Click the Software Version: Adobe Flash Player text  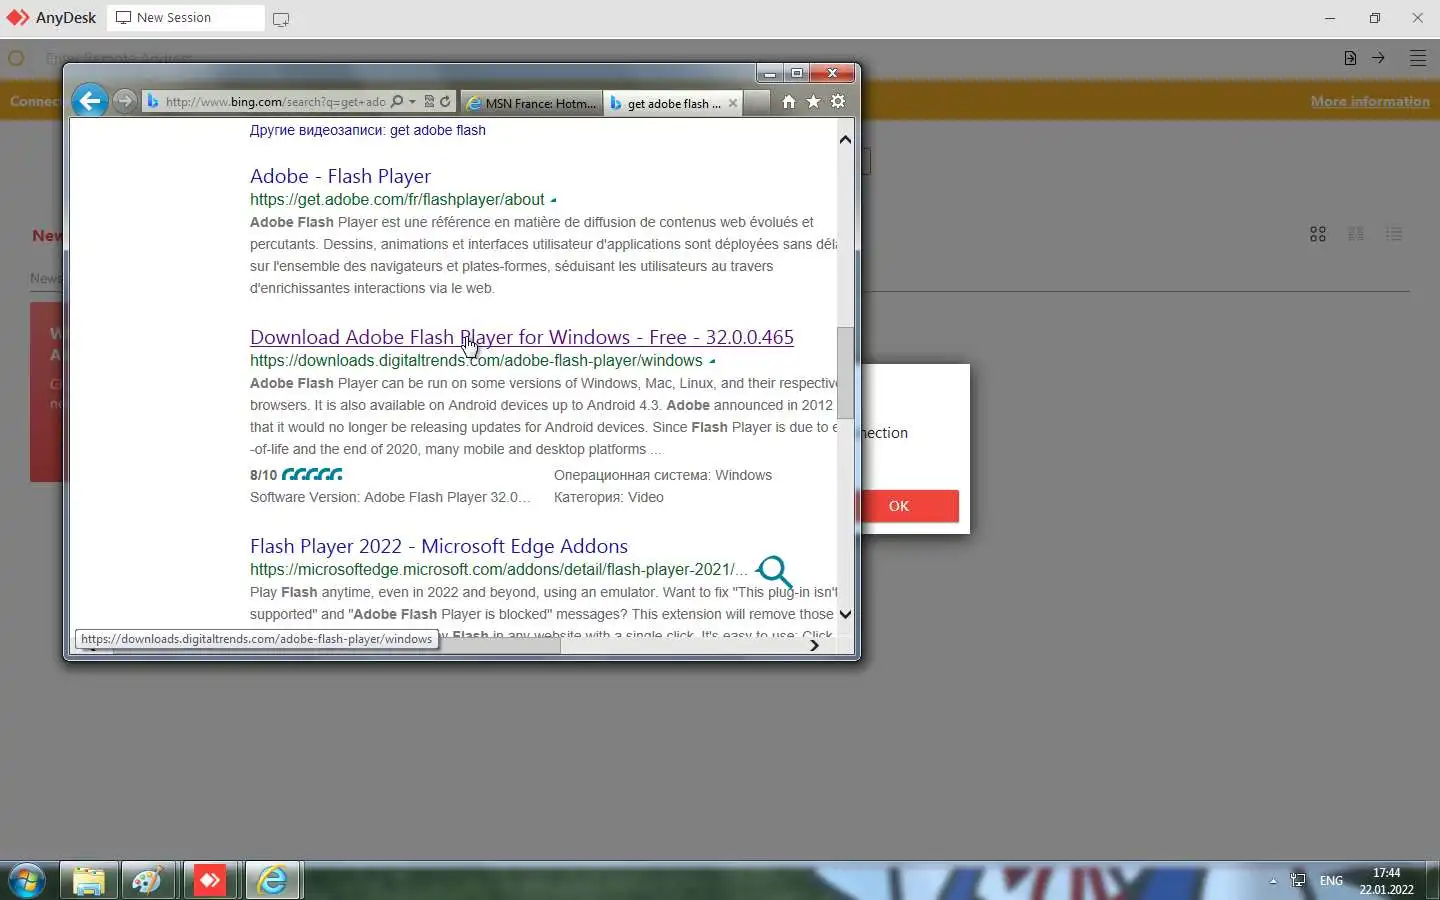click(390, 497)
